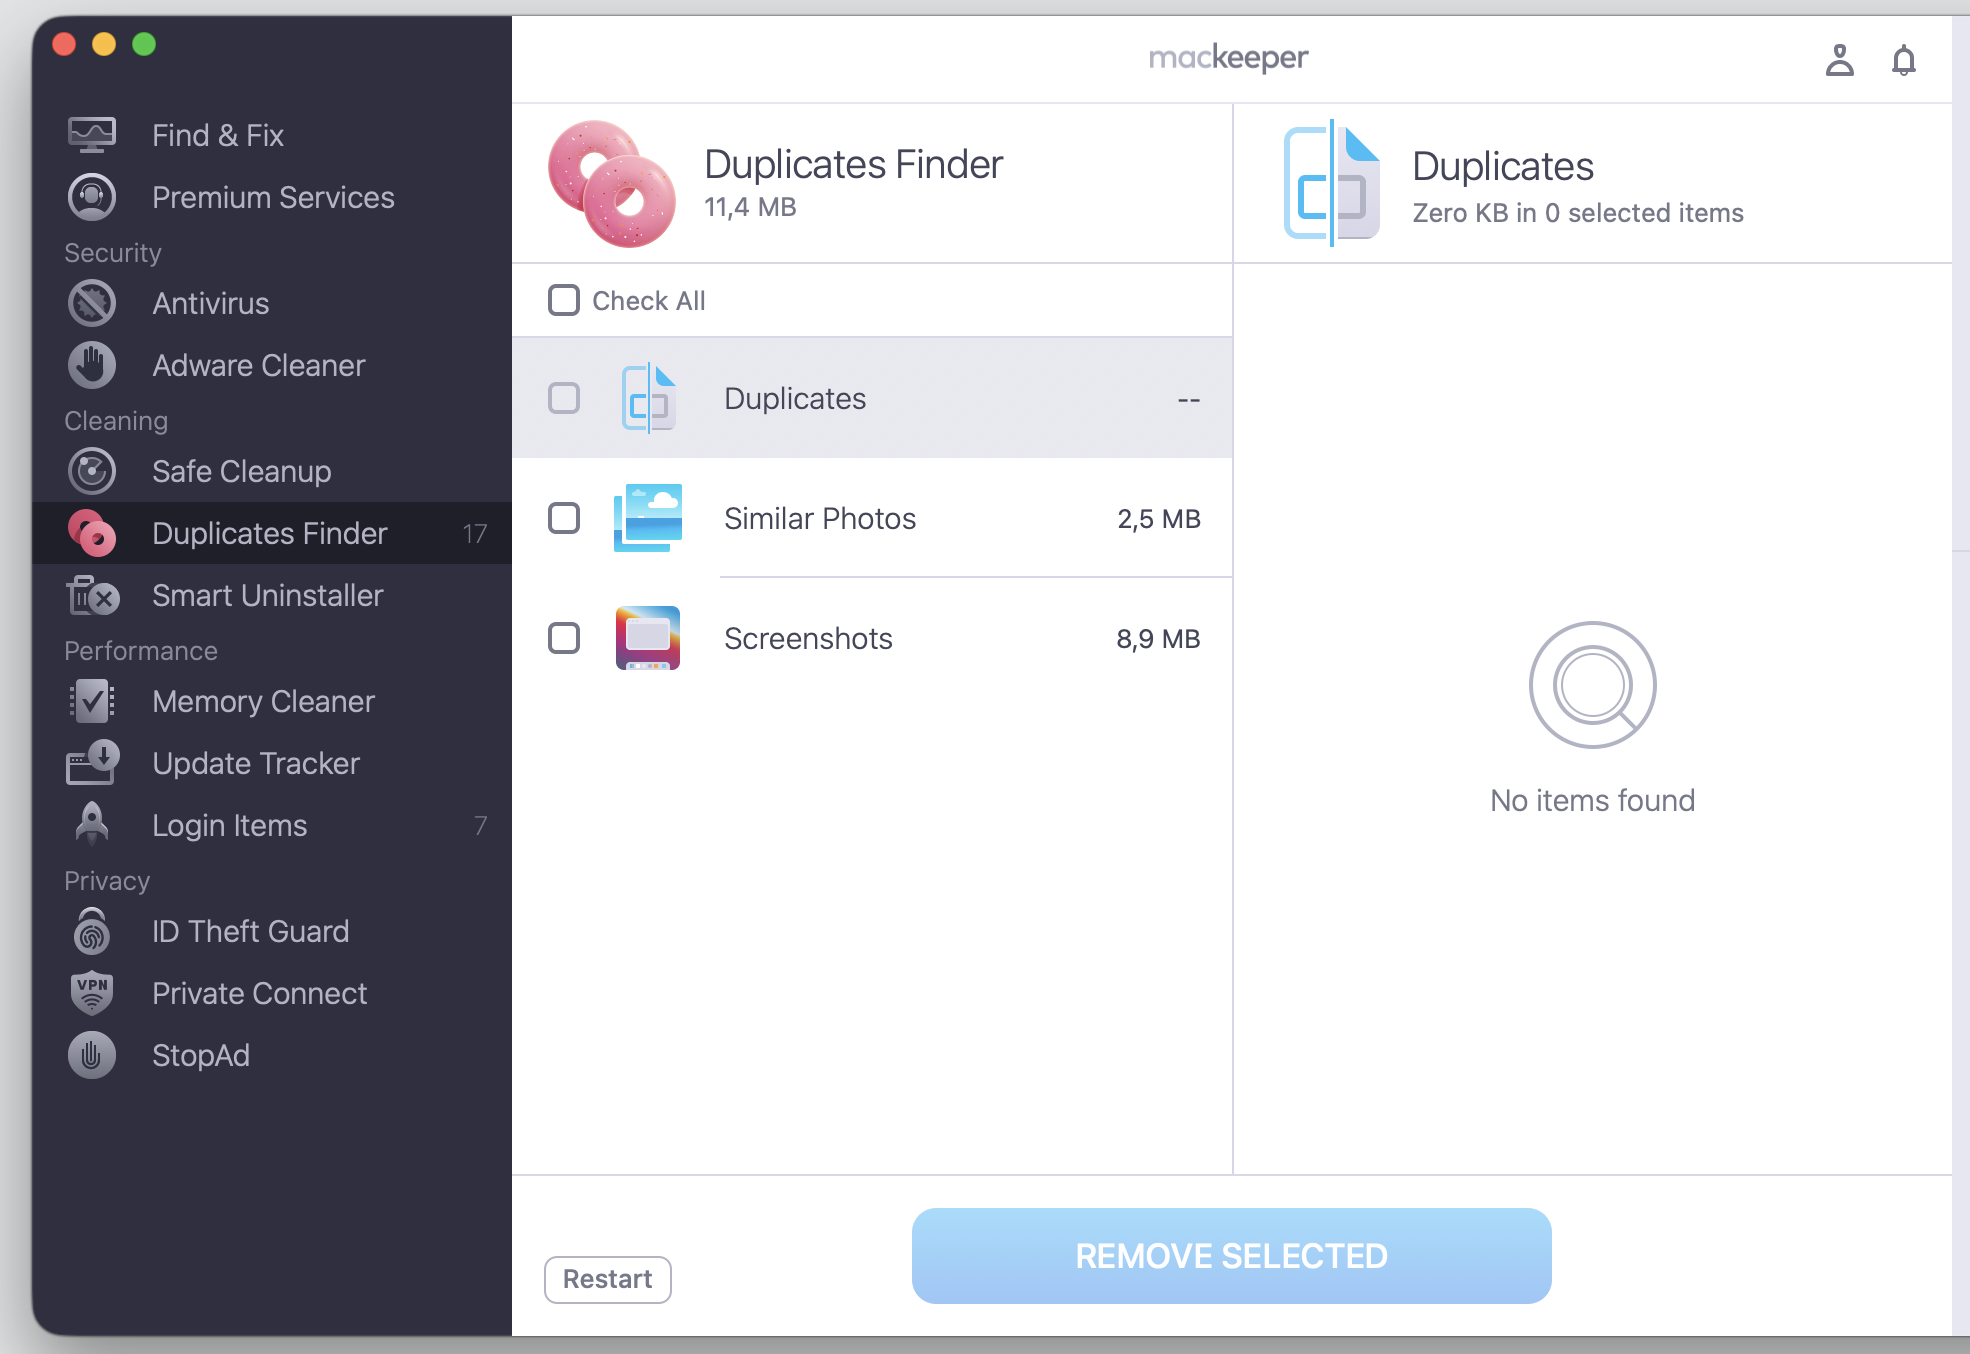
Task: Click the Memory Cleaner chip icon
Action: (x=92, y=701)
